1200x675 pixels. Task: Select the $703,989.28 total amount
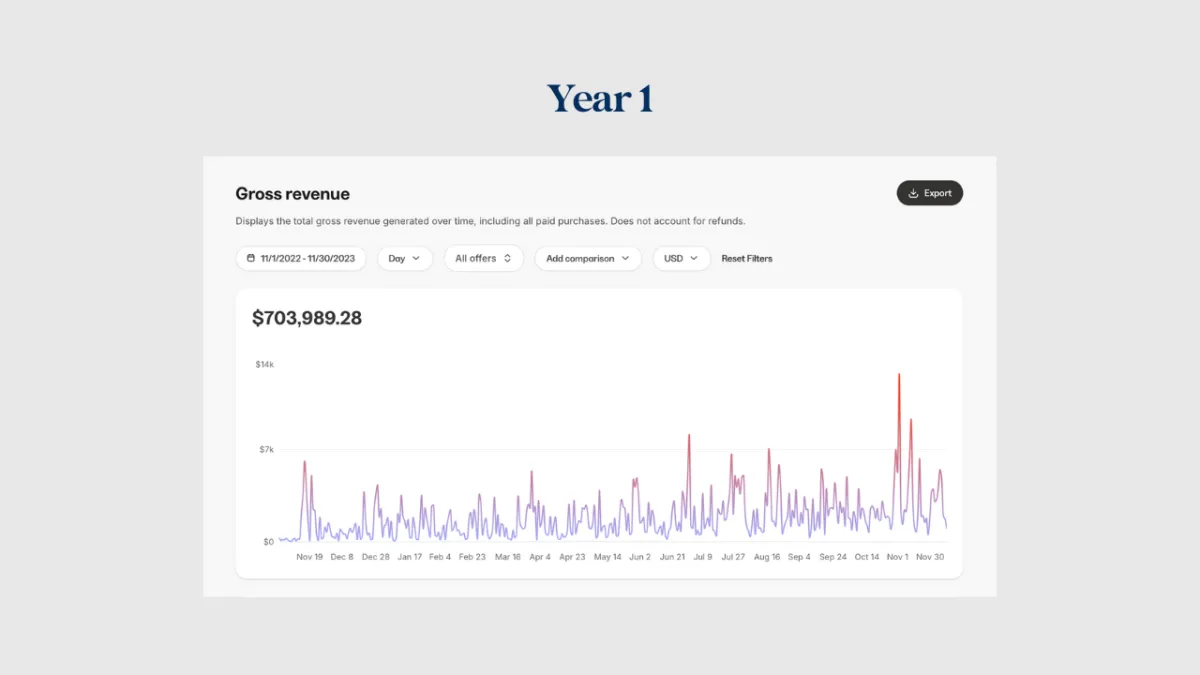(307, 318)
